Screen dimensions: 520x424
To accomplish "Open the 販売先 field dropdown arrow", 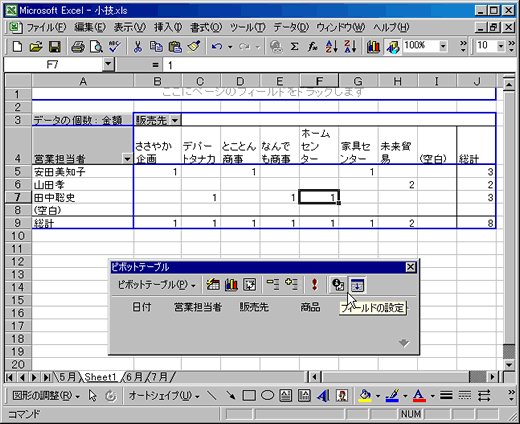I will click(x=175, y=120).
